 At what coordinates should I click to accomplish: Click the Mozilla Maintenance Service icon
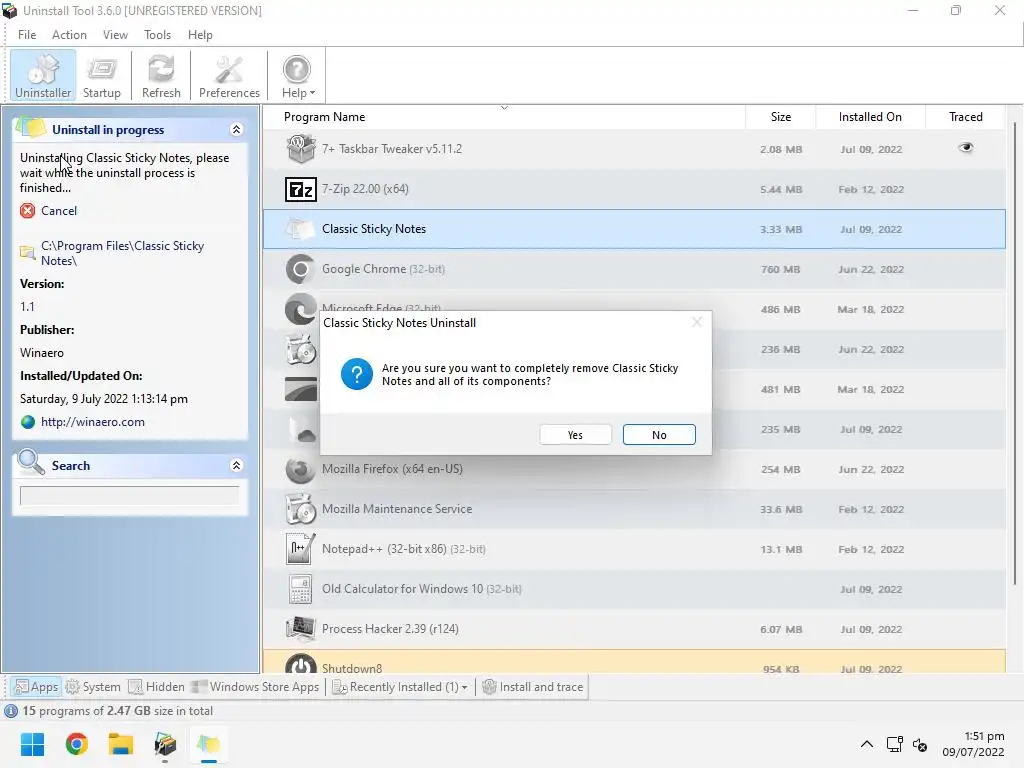(300, 509)
